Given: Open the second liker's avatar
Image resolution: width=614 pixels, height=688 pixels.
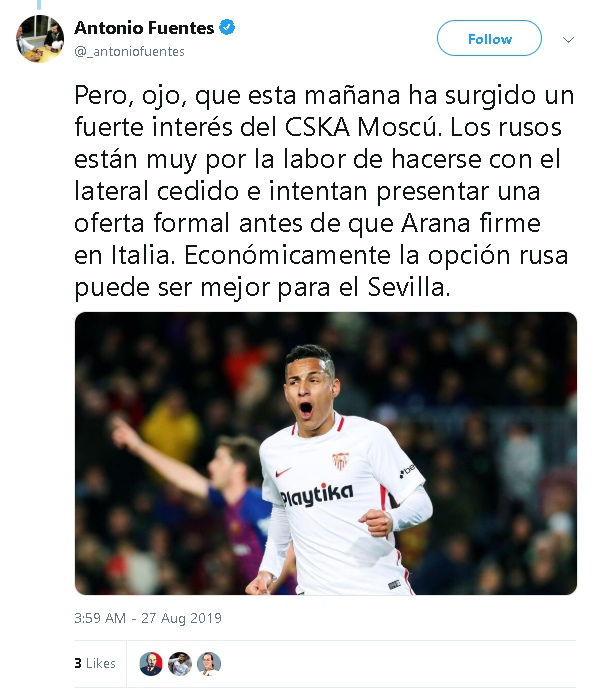Looking at the screenshot, I should coord(180,663).
